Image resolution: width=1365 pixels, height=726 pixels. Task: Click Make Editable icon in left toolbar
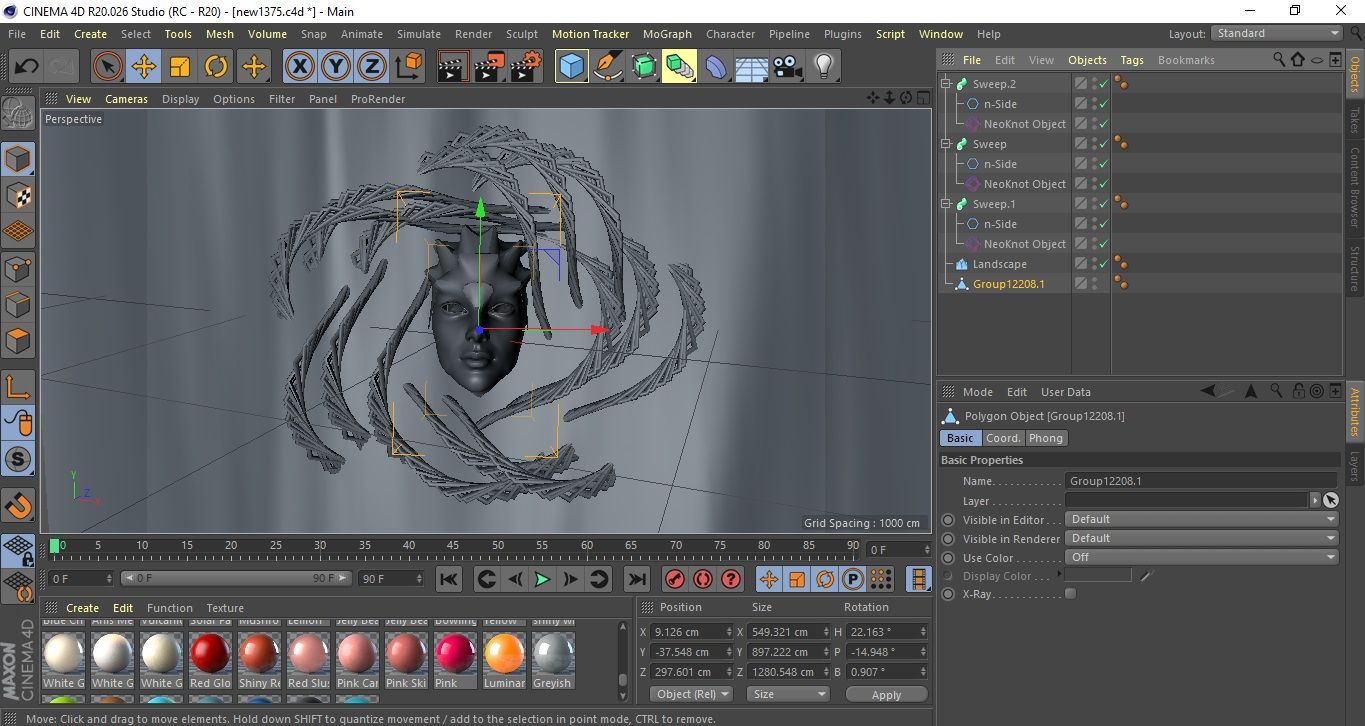pyautogui.click(x=18, y=114)
